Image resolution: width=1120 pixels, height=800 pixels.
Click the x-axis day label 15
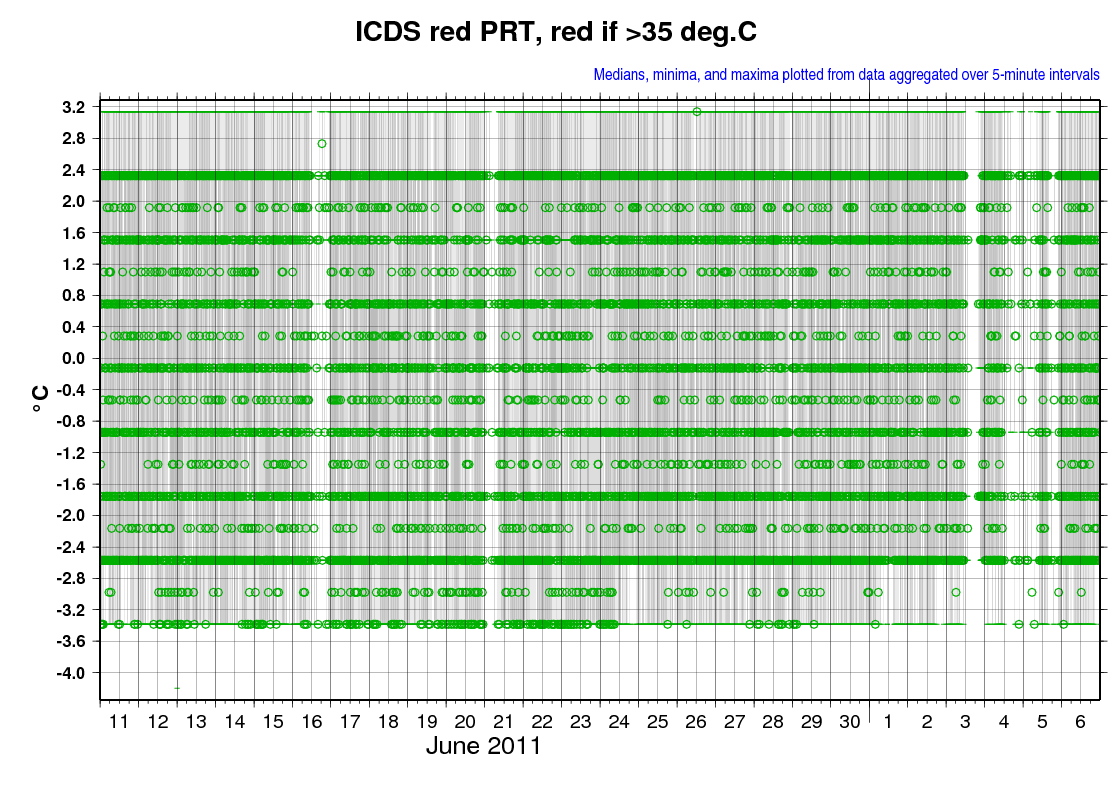coord(273,722)
